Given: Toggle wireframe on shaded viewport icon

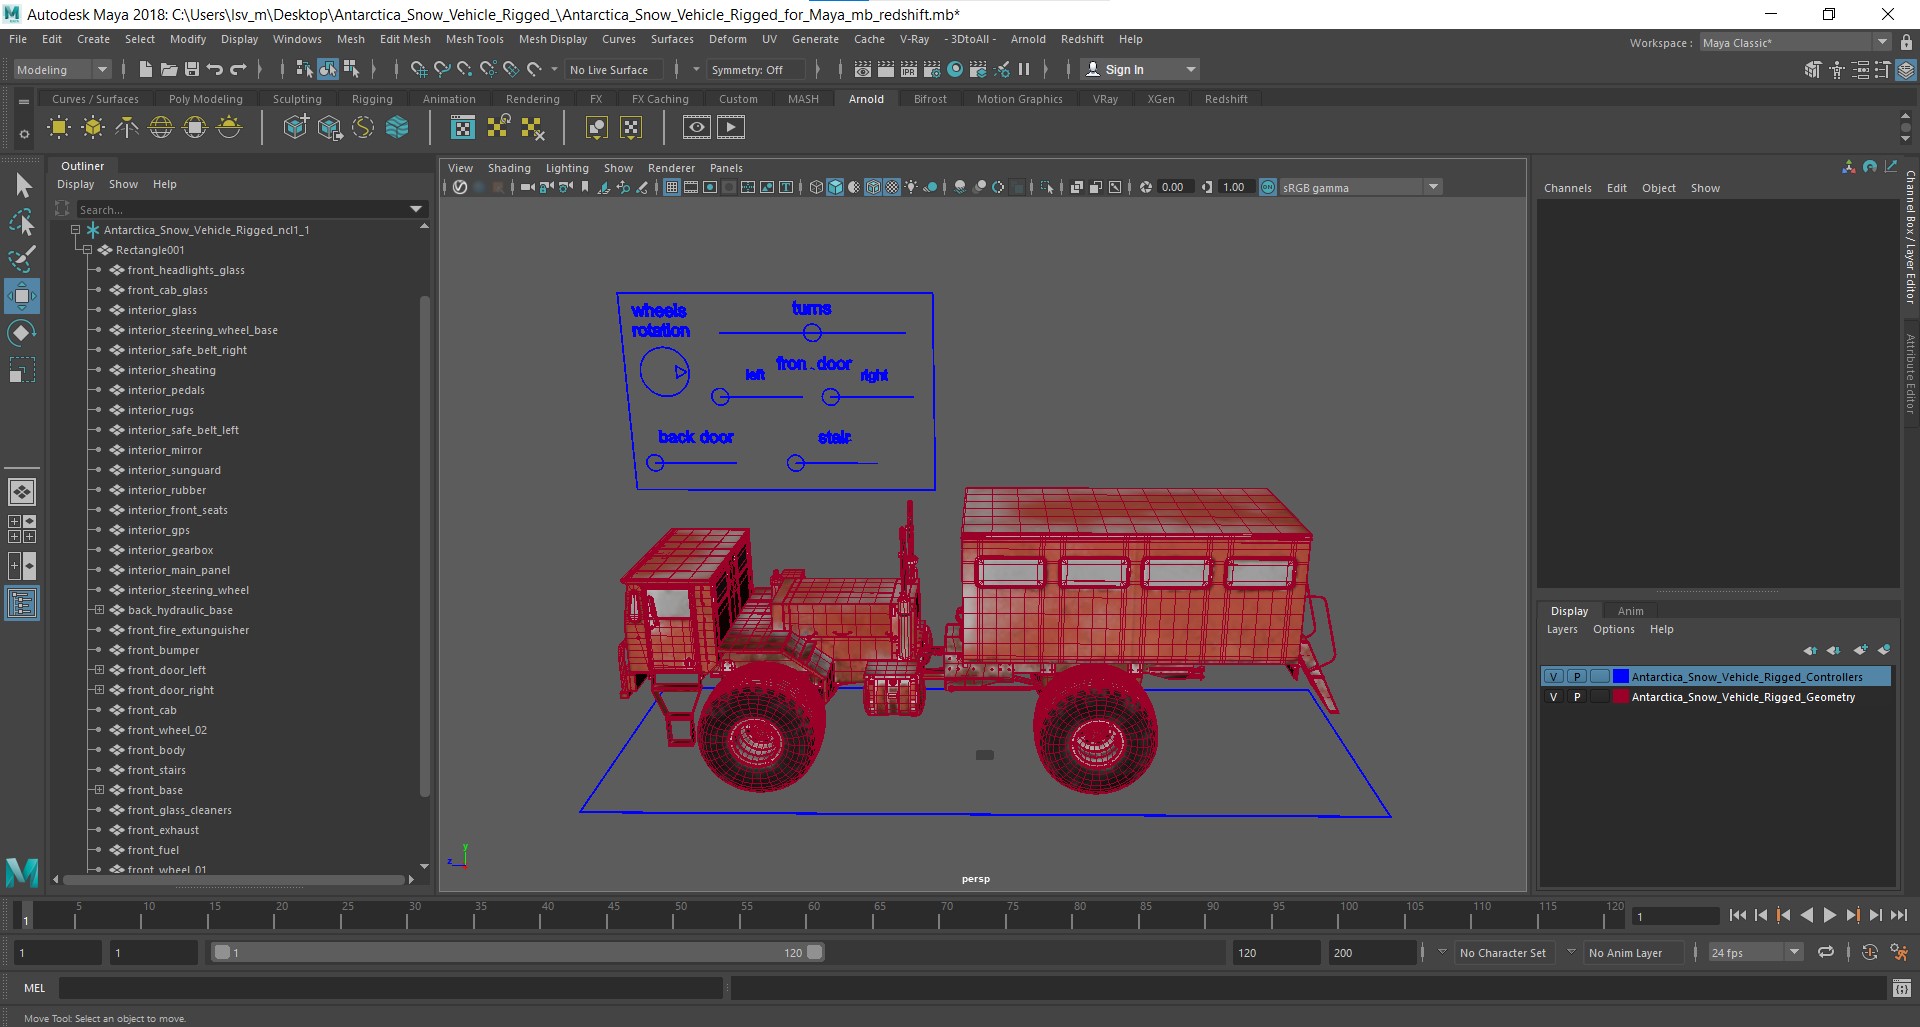Looking at the screenshot, I should coord(873,187).
